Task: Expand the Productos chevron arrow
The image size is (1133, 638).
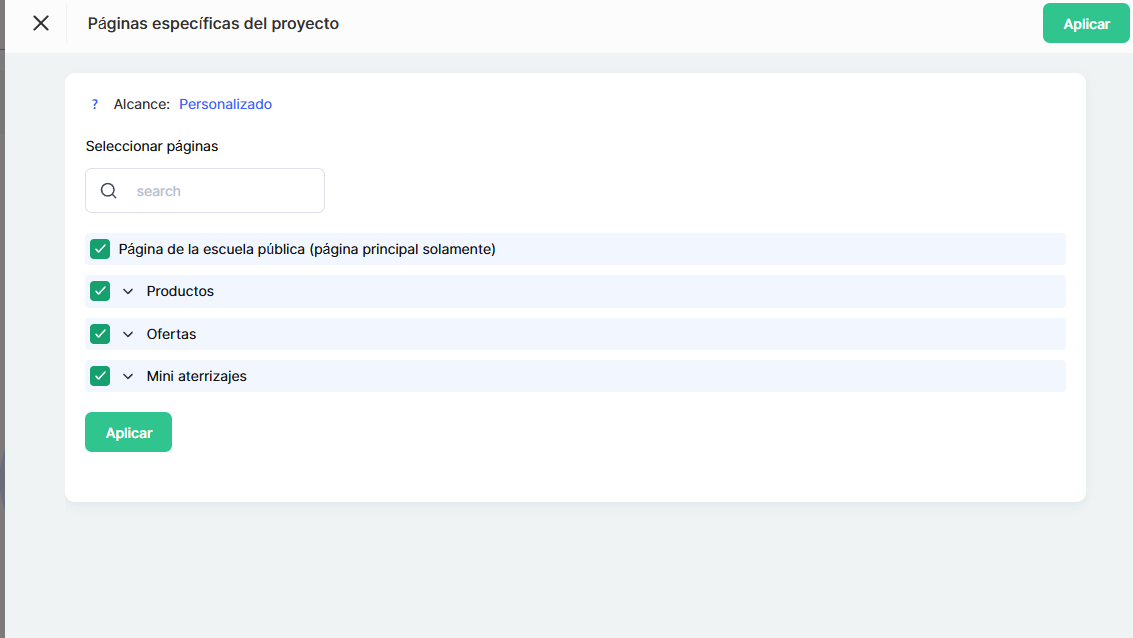Action: coord(128,291)
